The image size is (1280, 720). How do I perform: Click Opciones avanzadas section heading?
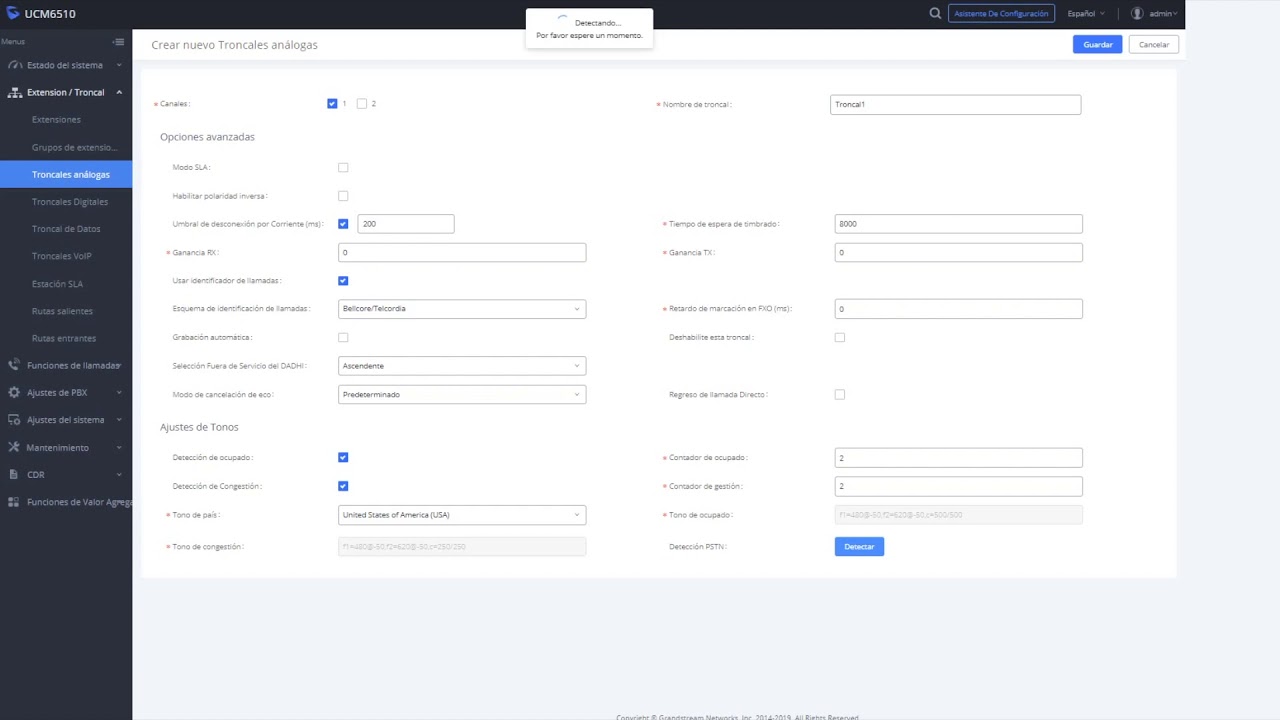(207, 137)
